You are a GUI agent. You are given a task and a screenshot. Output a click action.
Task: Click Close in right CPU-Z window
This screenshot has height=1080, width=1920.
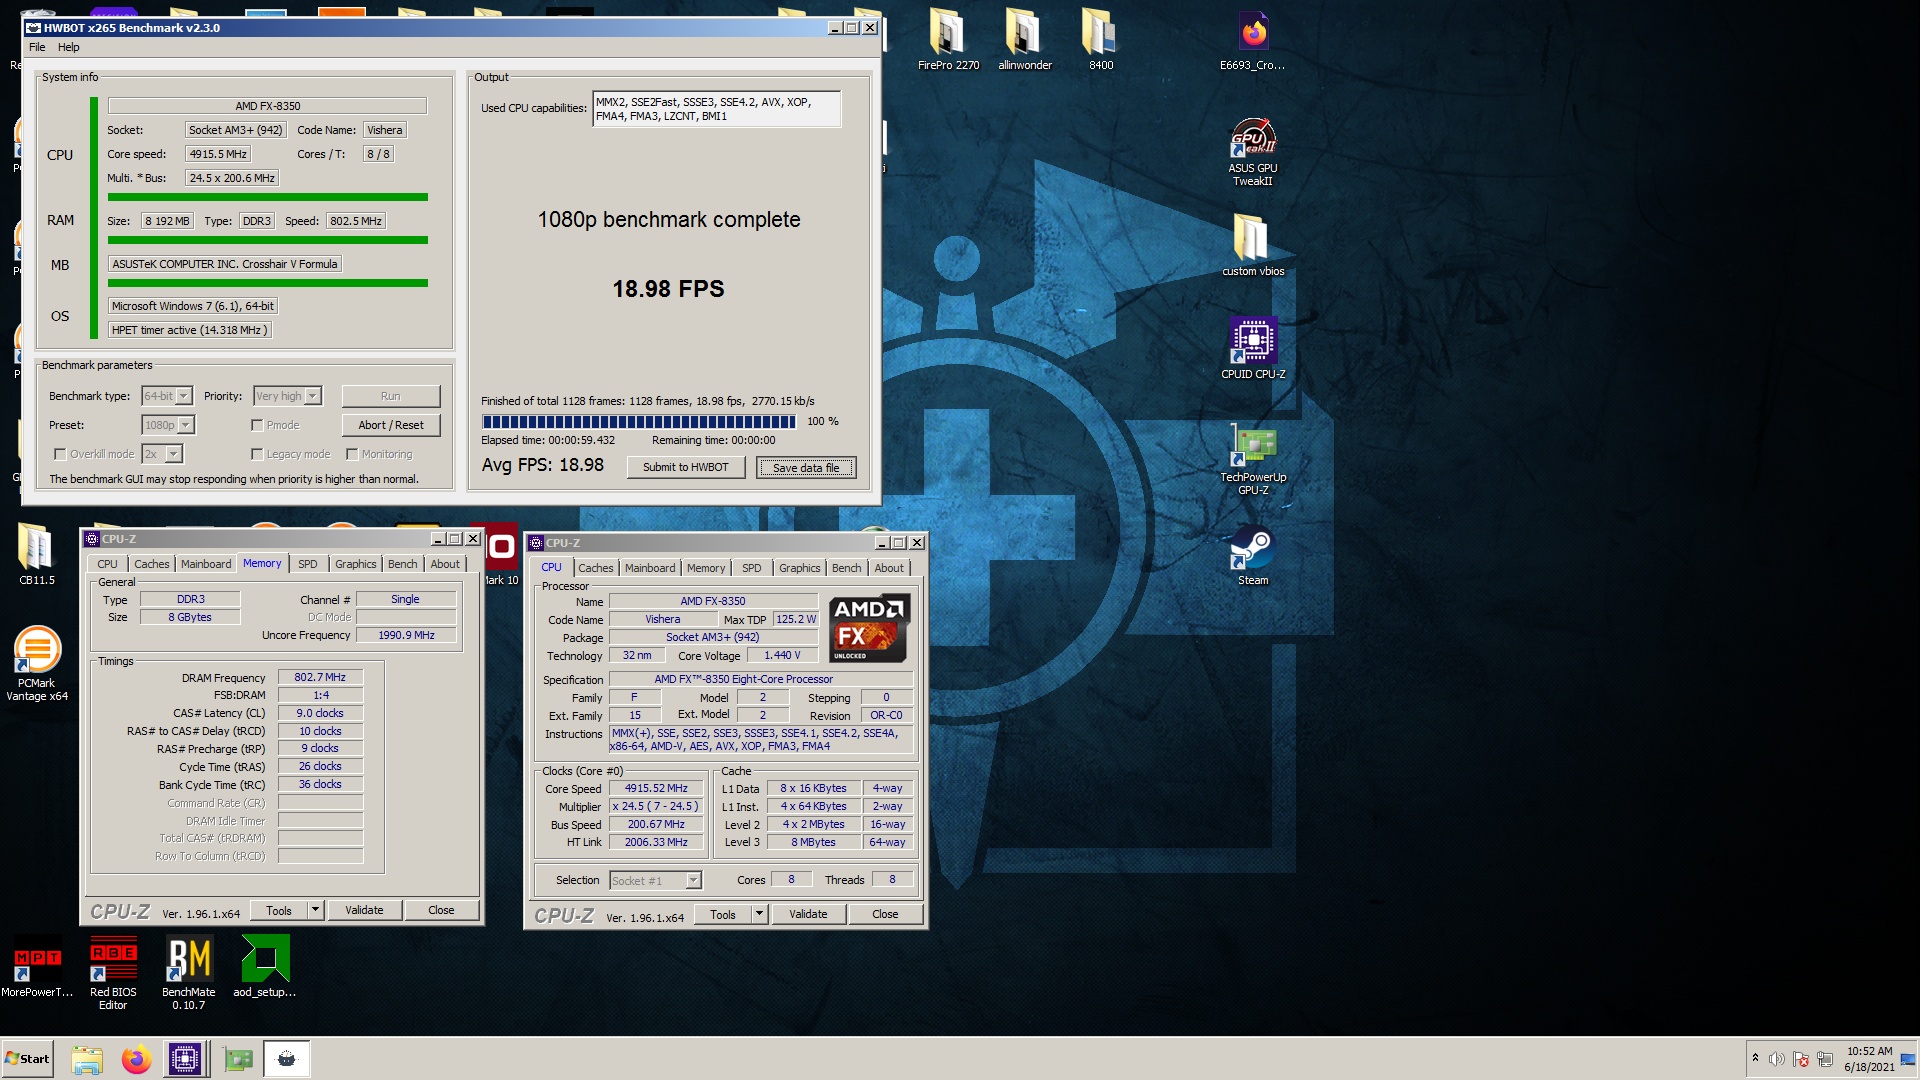885,914
